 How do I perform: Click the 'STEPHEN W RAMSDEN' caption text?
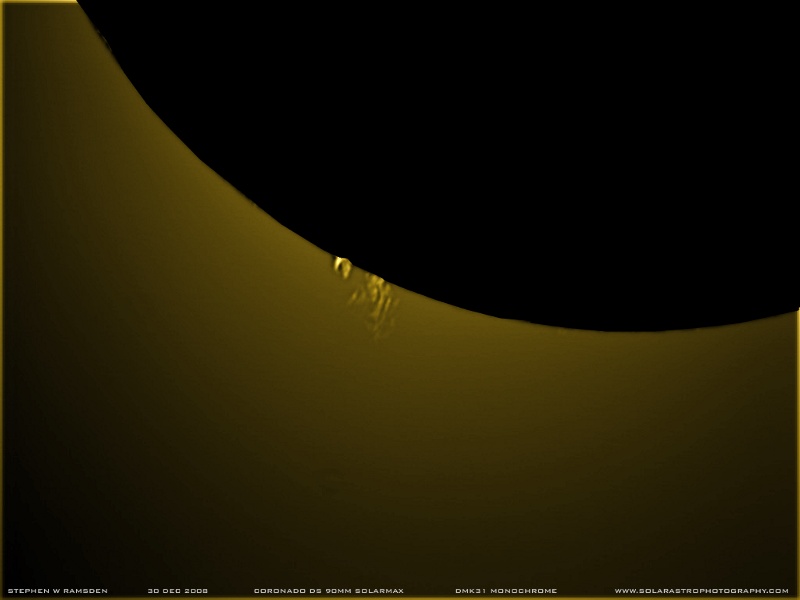[58, 591]
